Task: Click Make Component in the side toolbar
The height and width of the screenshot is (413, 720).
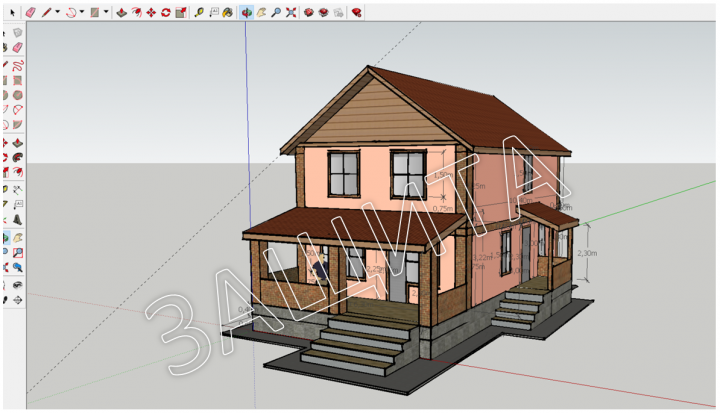Action: 17,33
